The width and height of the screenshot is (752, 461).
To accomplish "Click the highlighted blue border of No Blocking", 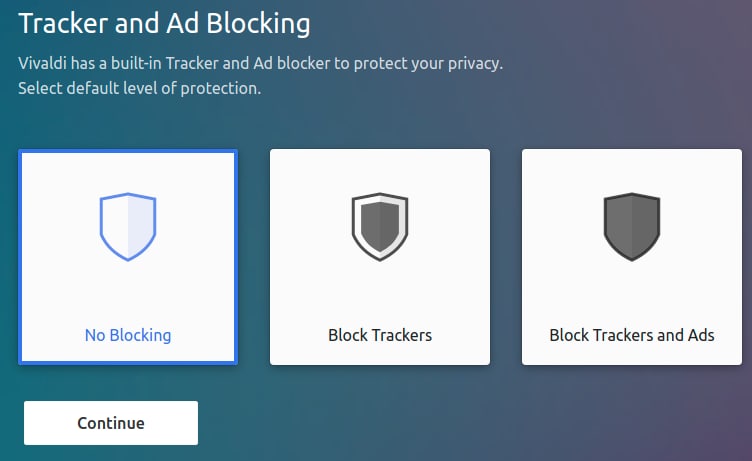I will coord(20,257).
